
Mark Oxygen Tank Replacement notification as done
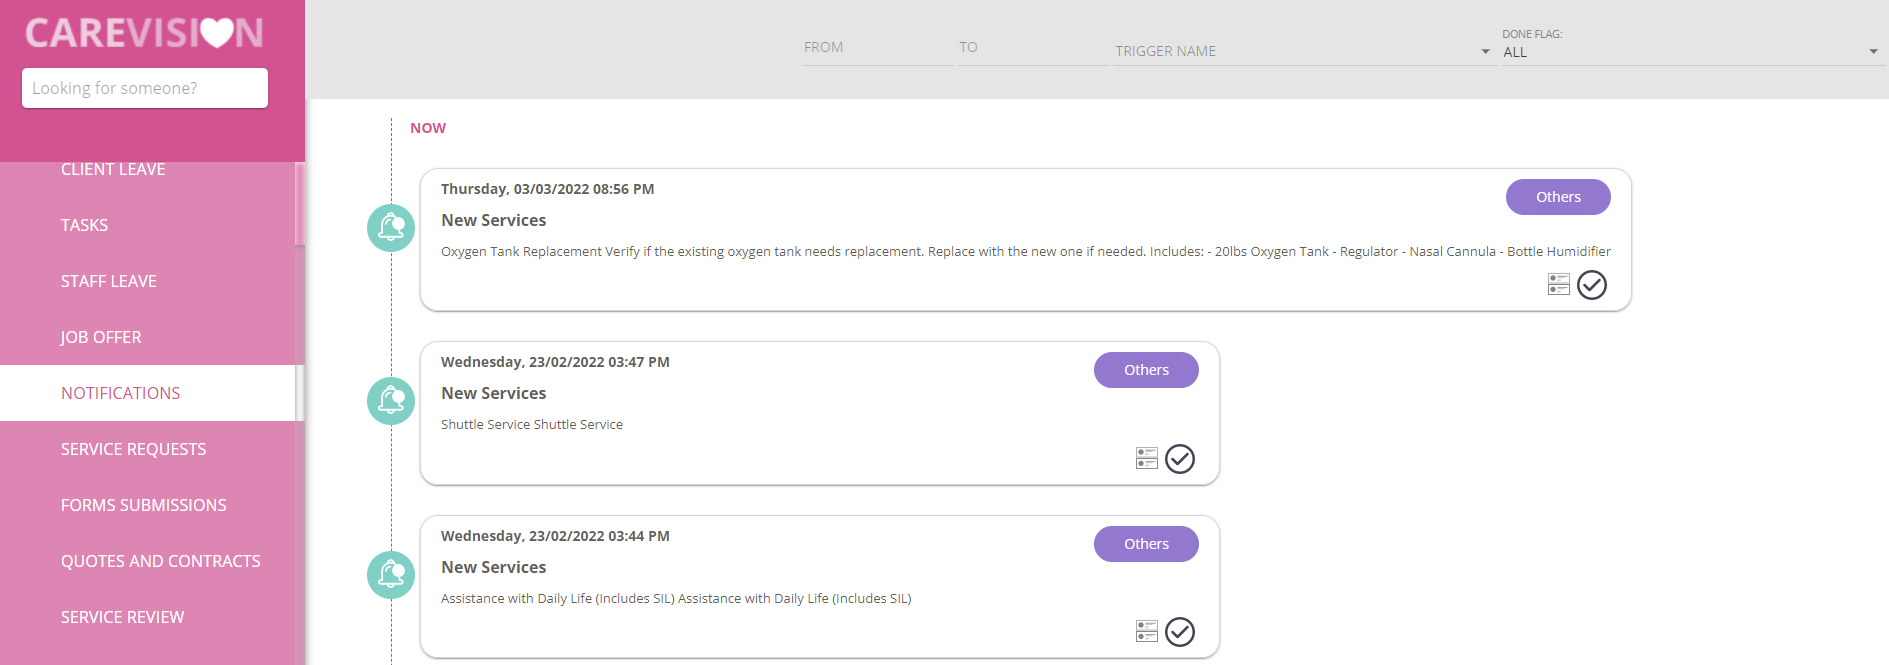tap(1591, 285)
